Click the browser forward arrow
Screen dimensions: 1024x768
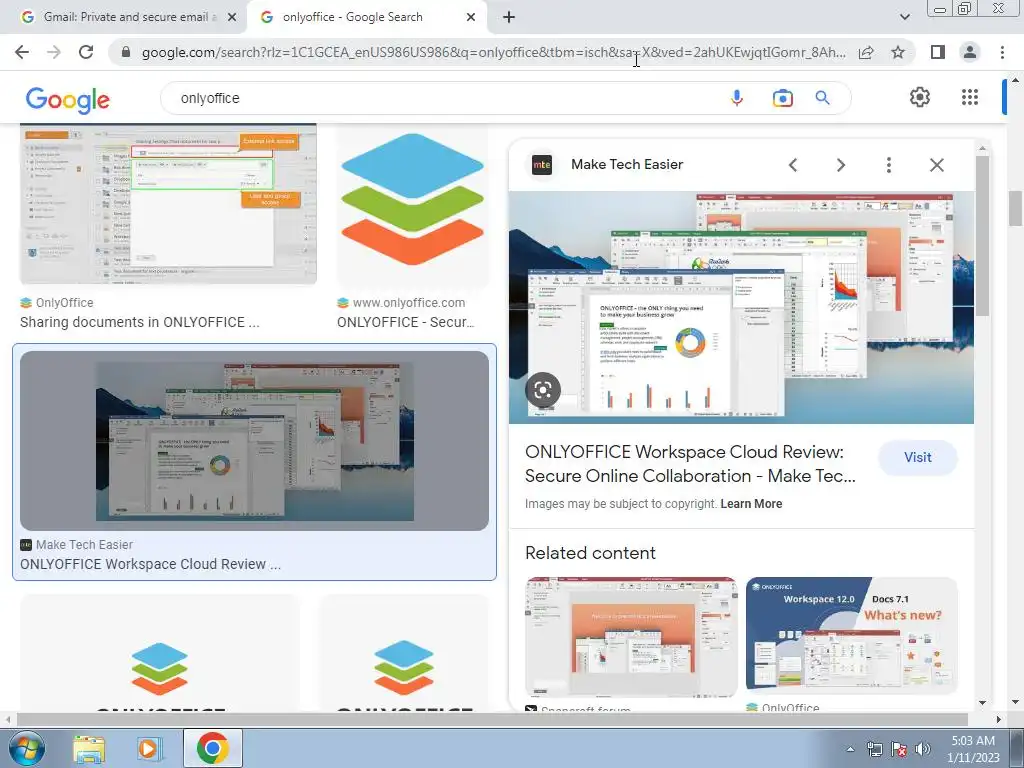54,52
